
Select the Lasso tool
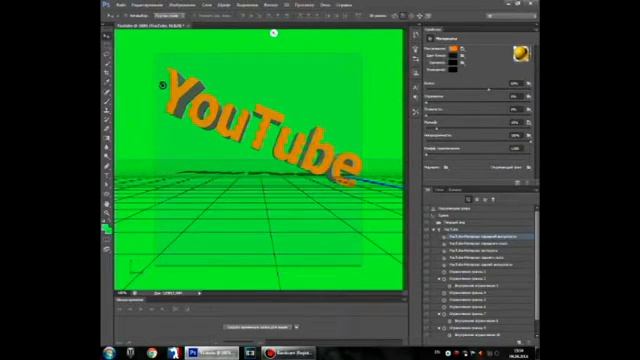[x=107, y=55]
